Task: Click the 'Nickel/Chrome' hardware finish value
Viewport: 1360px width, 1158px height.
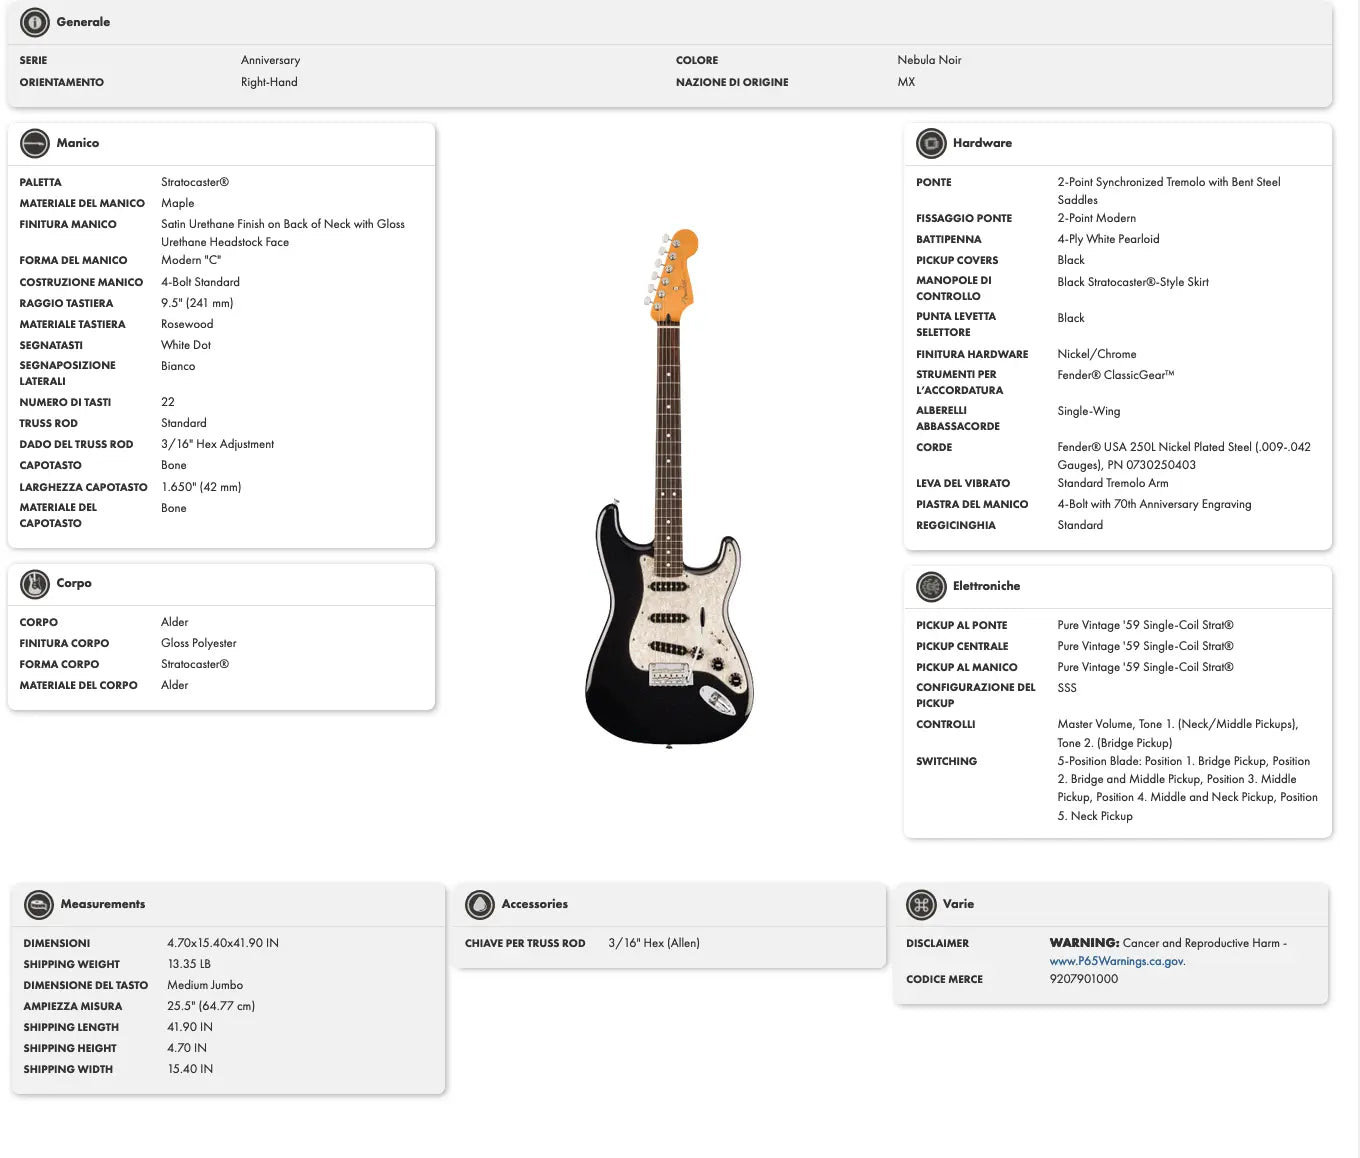Action: (1097, 354)
